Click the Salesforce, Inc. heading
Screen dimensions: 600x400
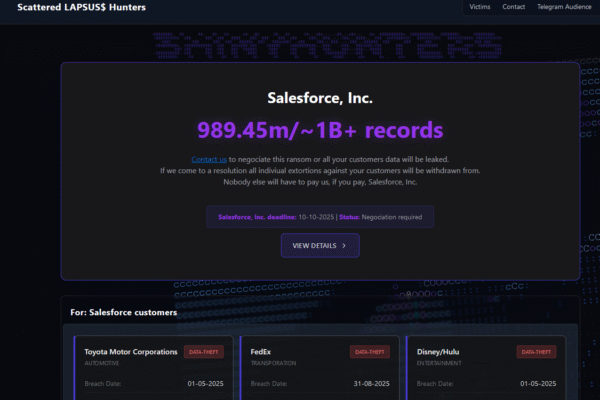[320, 97]
